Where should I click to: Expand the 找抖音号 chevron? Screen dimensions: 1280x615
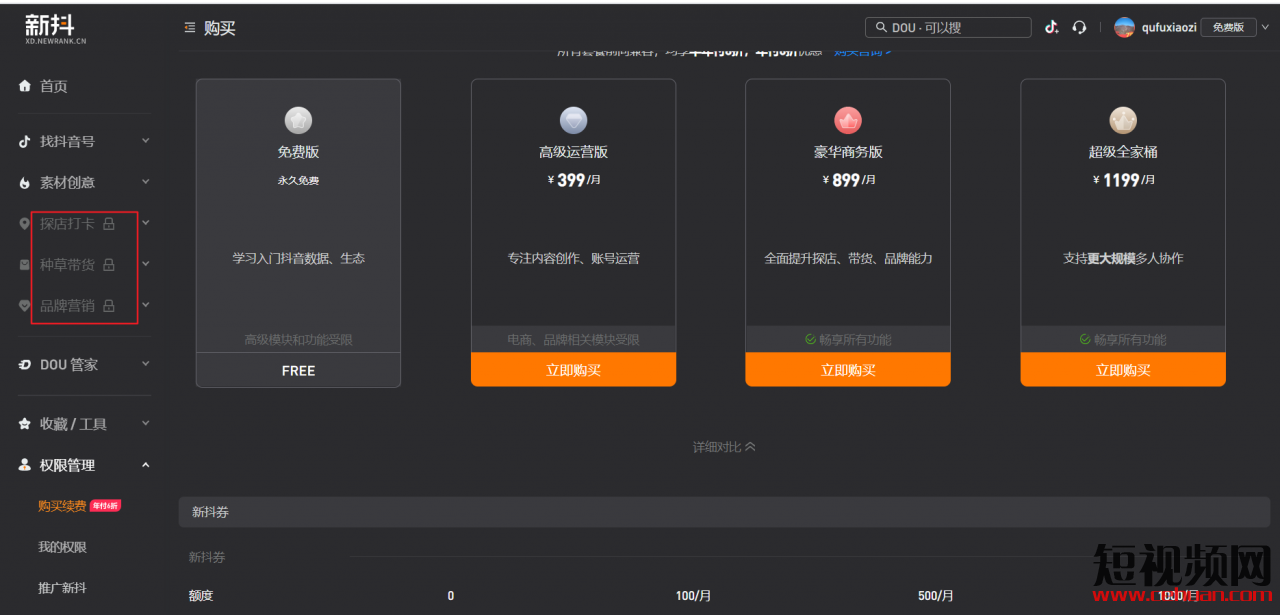(146, 141)
